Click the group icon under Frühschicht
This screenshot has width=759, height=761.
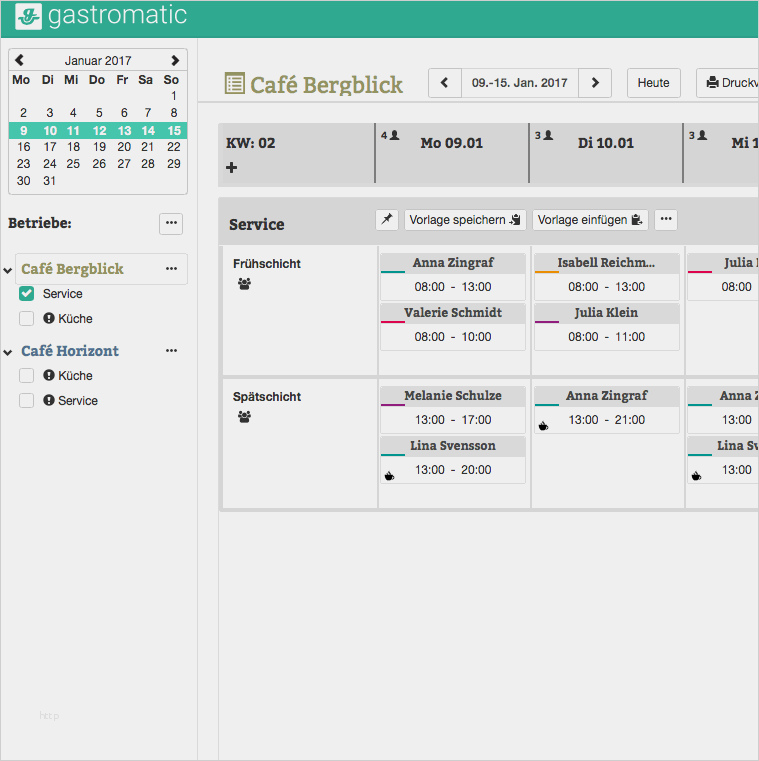tap(245, 284)
